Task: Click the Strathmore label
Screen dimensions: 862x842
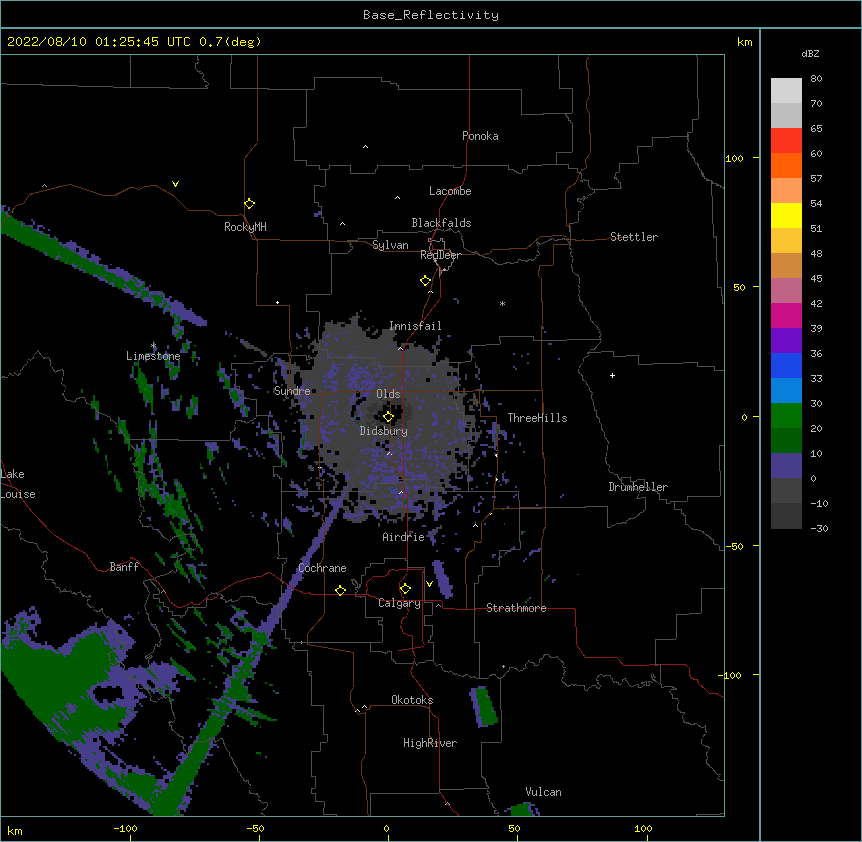Action: pos(516,608)
